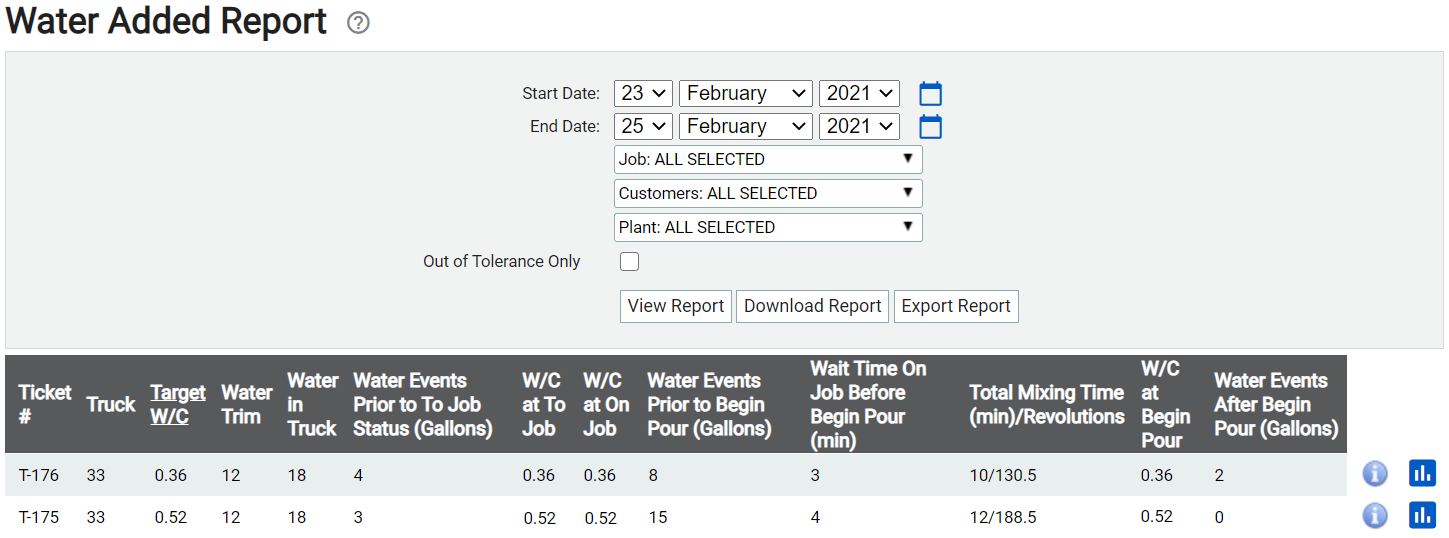1449x538 pixels.
Task: Click the Export Report button
Action: pos(956,306)
